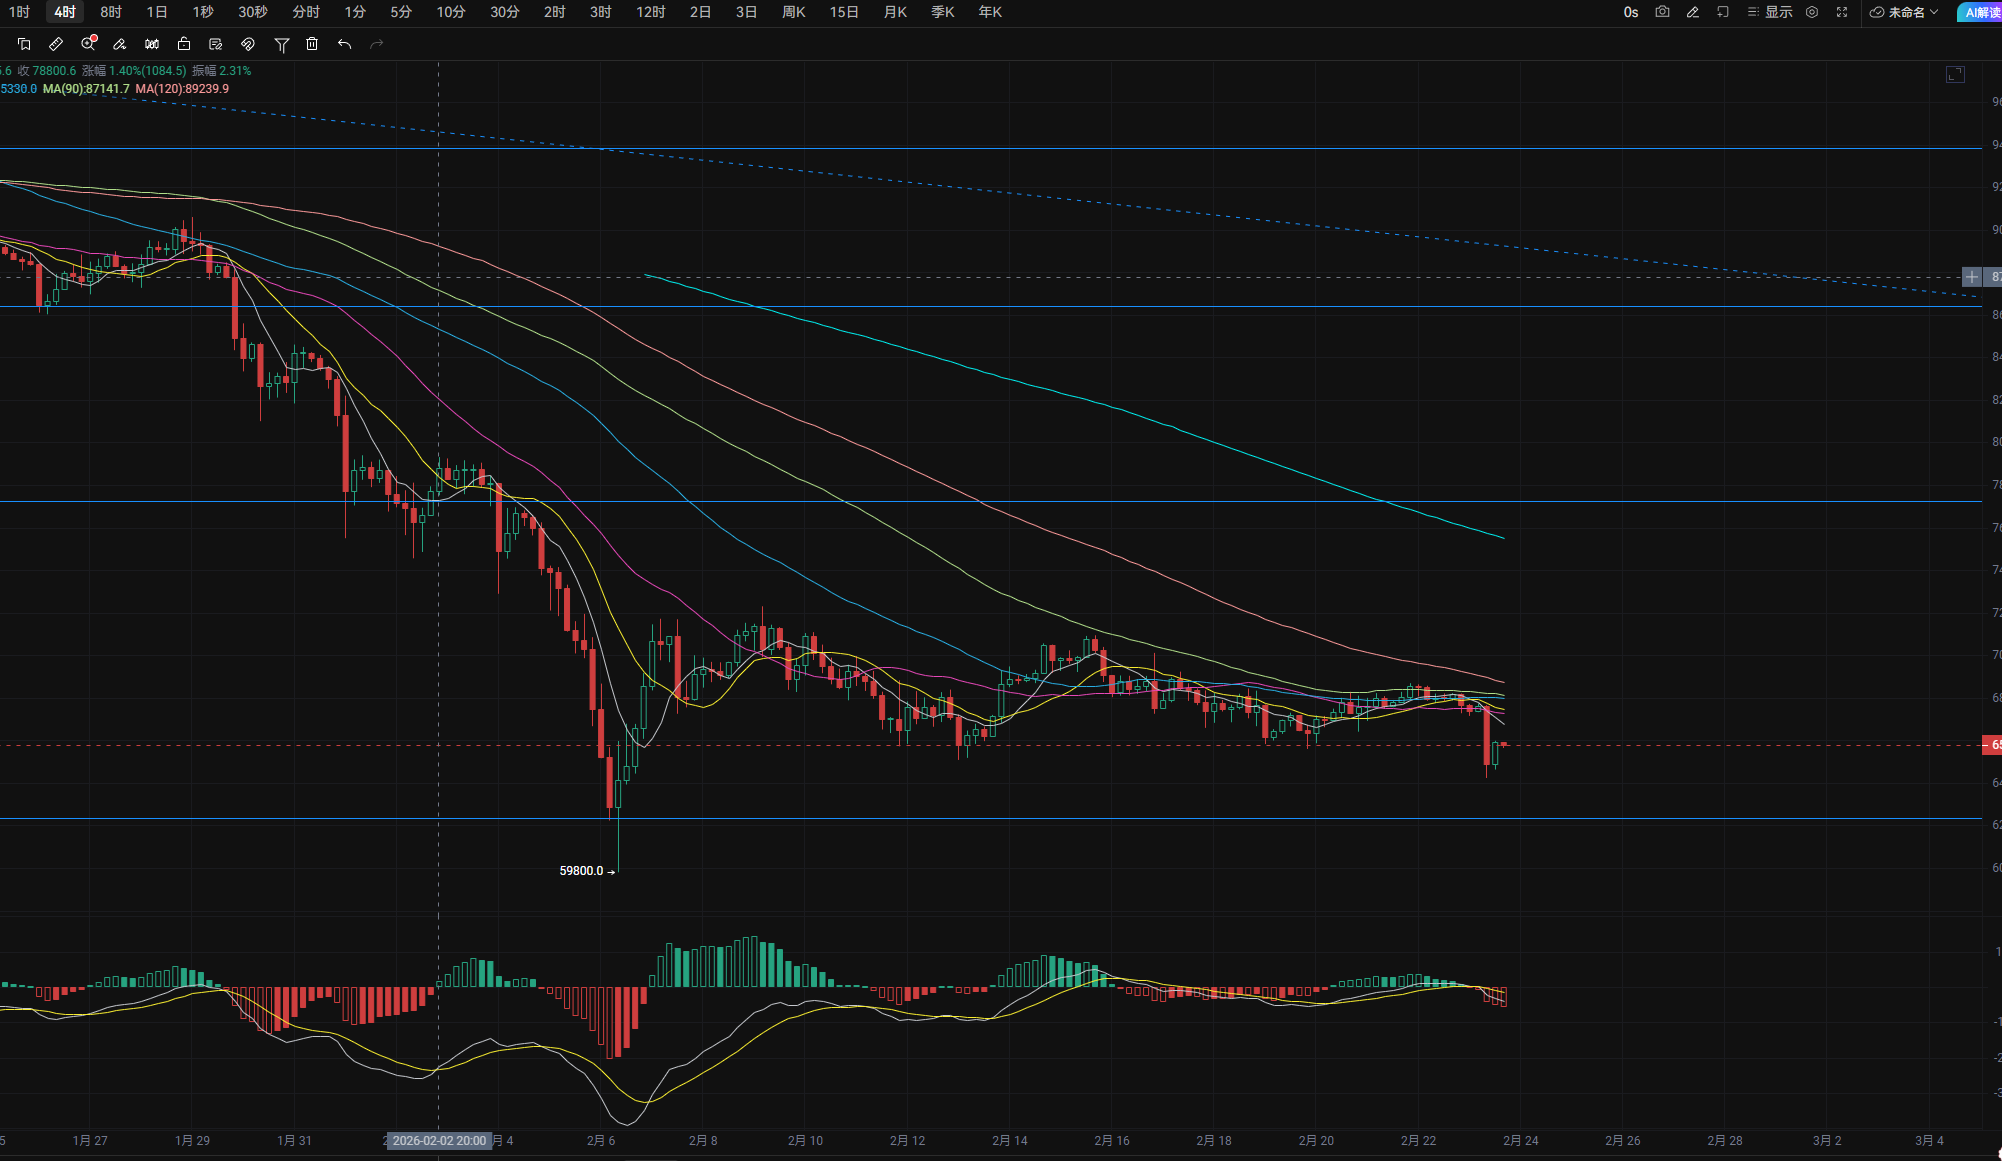Image resolution: width=2002 pixels, height=1161 pixels.
Task: Toggle the magnet snap mode
Action: 248,44
